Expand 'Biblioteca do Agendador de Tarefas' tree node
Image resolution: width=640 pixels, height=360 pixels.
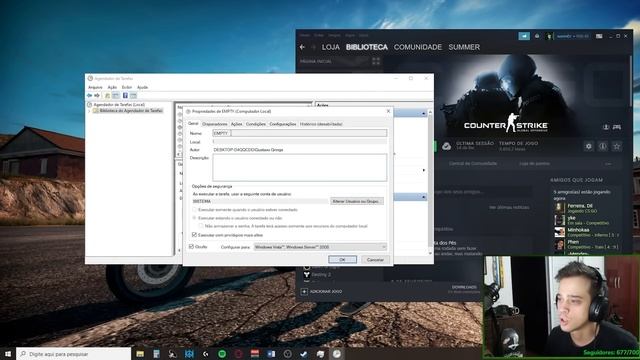90,111
